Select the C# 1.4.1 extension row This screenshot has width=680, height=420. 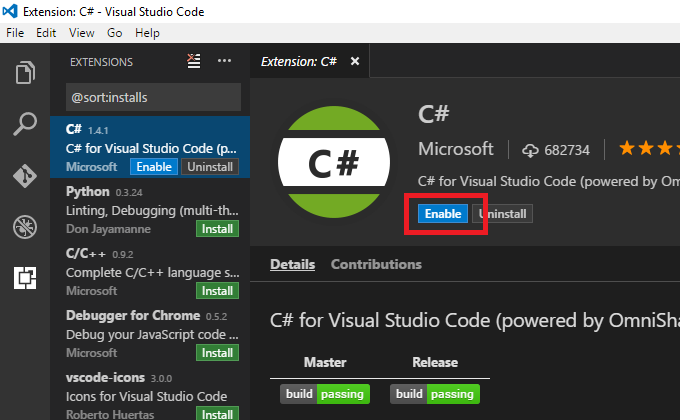(150, 147)
